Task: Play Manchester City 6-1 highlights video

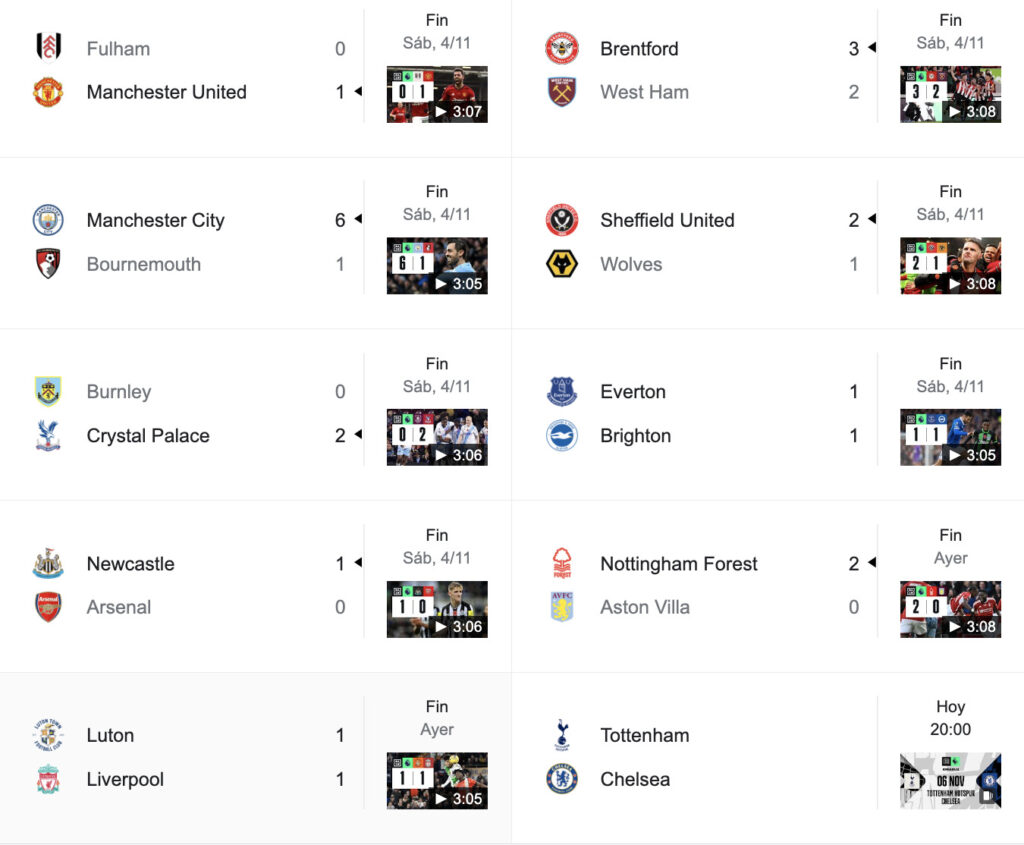Action: pyautogui.click(x=437, y=266)
